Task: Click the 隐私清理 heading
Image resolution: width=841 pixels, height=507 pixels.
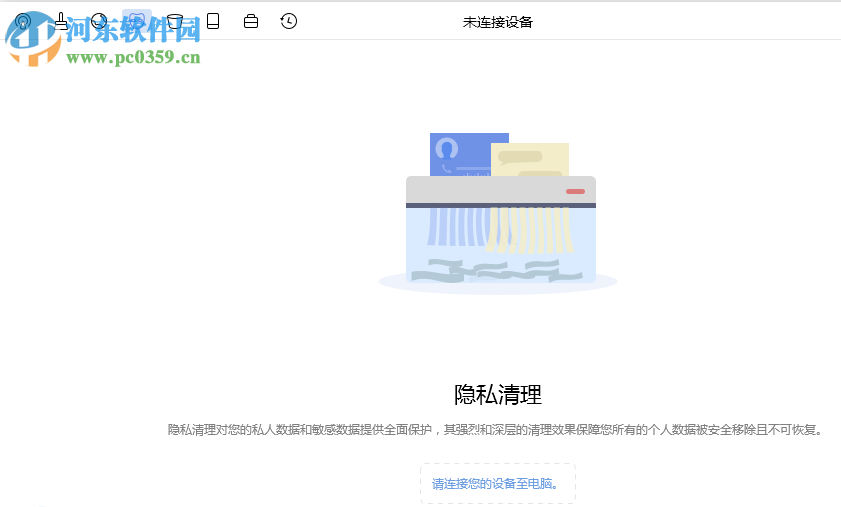Action: click(498, 395)
